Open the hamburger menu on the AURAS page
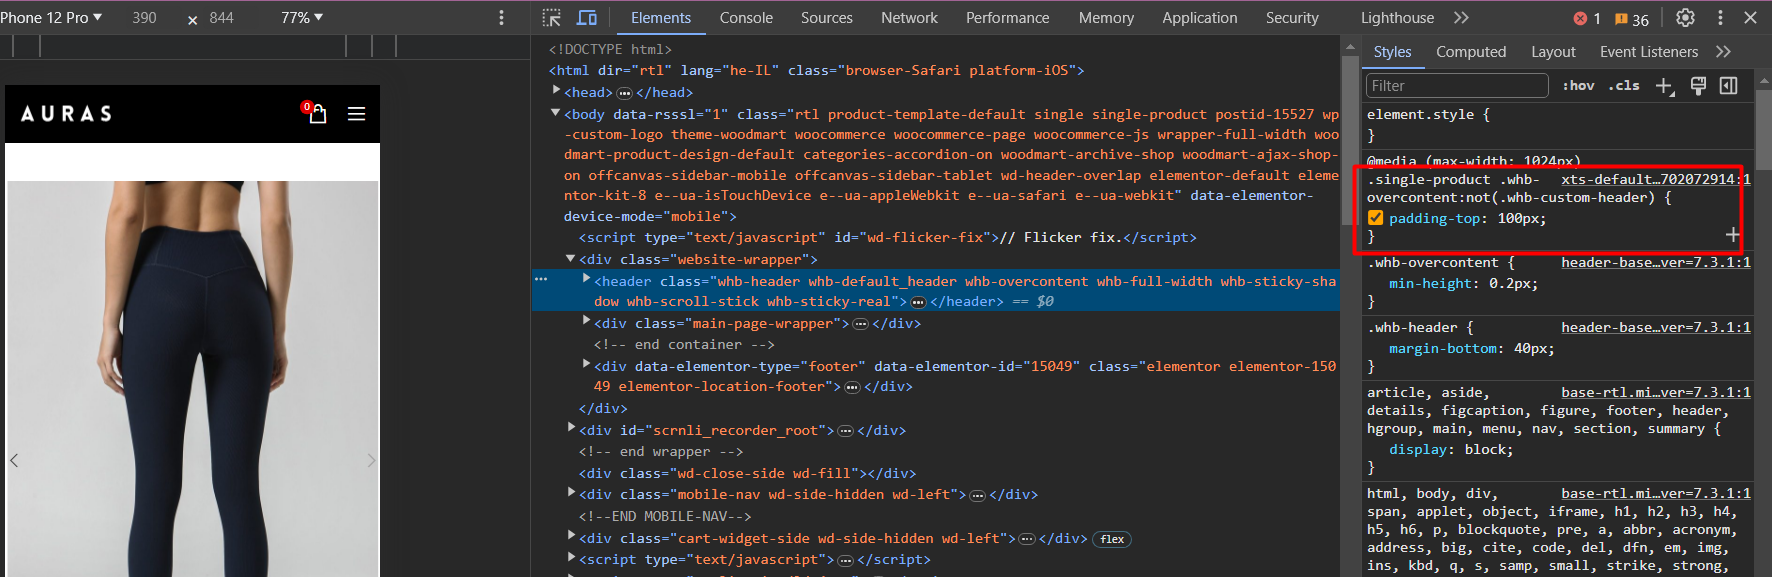This screenshot has width=1772, height=577. 356,114
